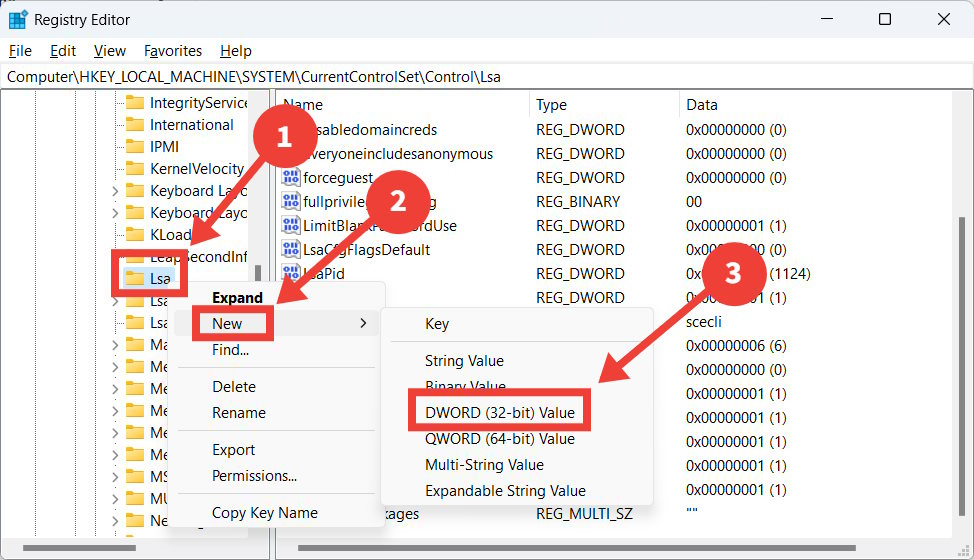Click the 0x00000006 (6) data cell
Image resolution: width=974 pixels, height=560 pixels.
pyautogui.click(x=736, y=346)
